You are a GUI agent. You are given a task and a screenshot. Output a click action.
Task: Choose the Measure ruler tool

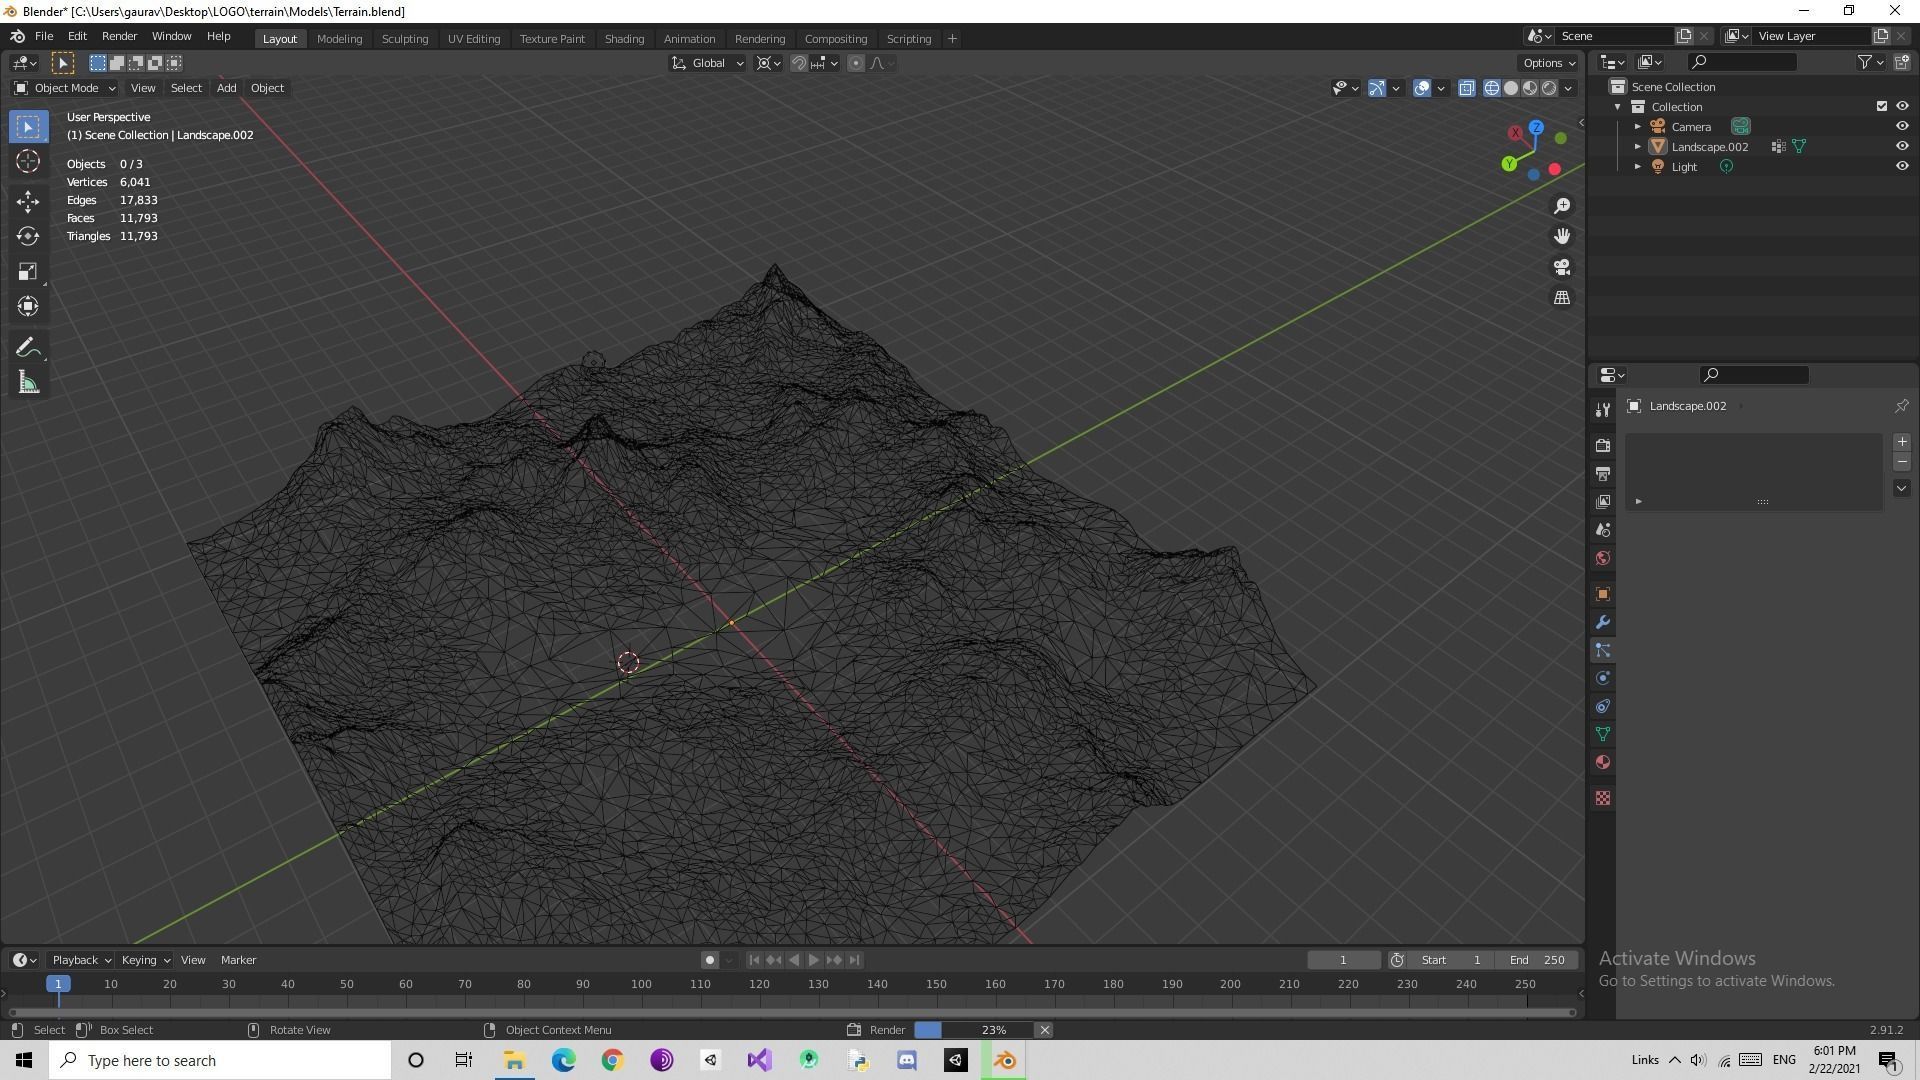(28, 383)
